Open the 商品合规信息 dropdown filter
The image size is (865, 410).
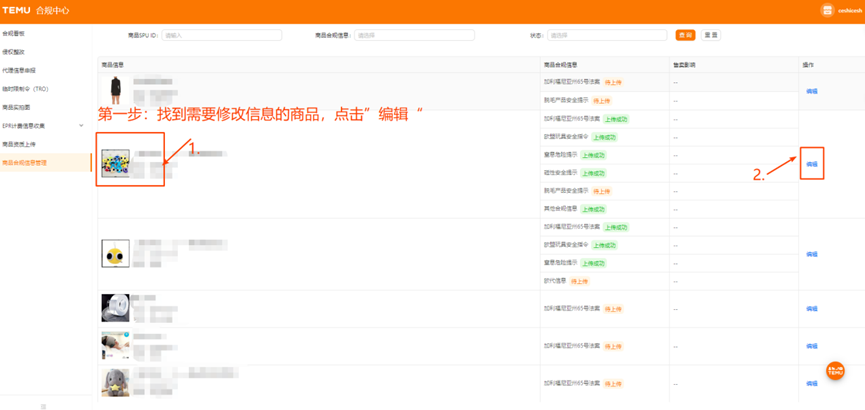click(x=413, y=35)
